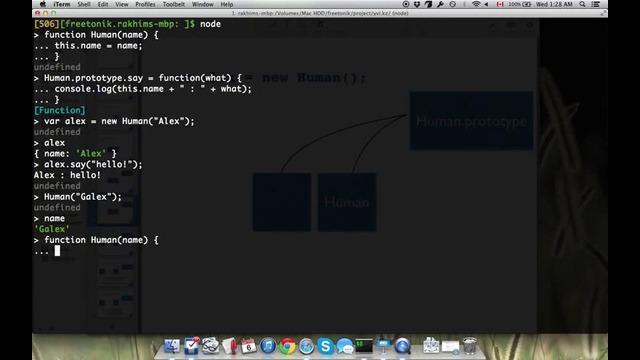
Task: Click the 'Alex : hello!' output line
Action: click(x=67, y=175)
